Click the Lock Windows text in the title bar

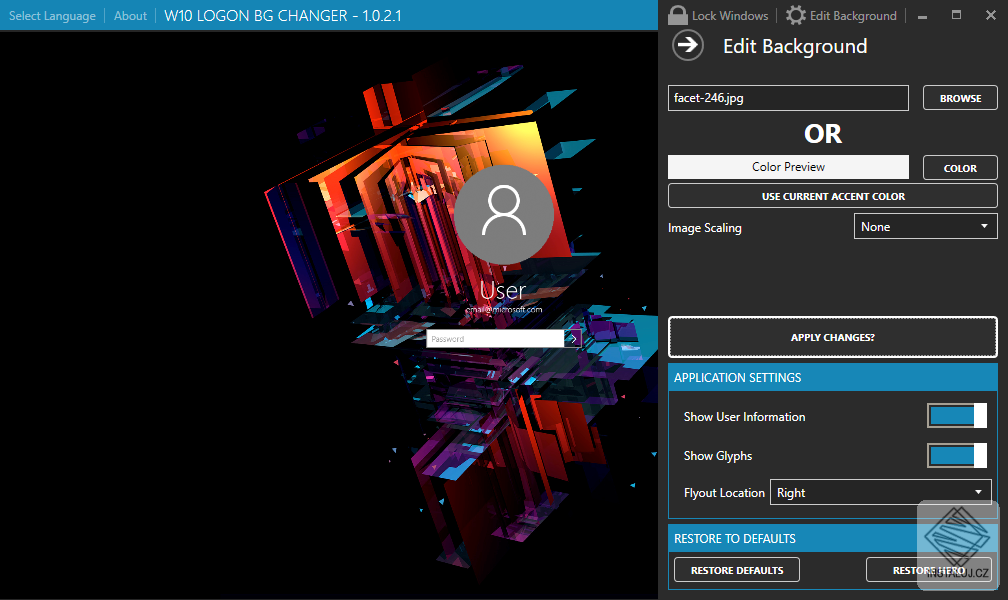pos(730,15)
